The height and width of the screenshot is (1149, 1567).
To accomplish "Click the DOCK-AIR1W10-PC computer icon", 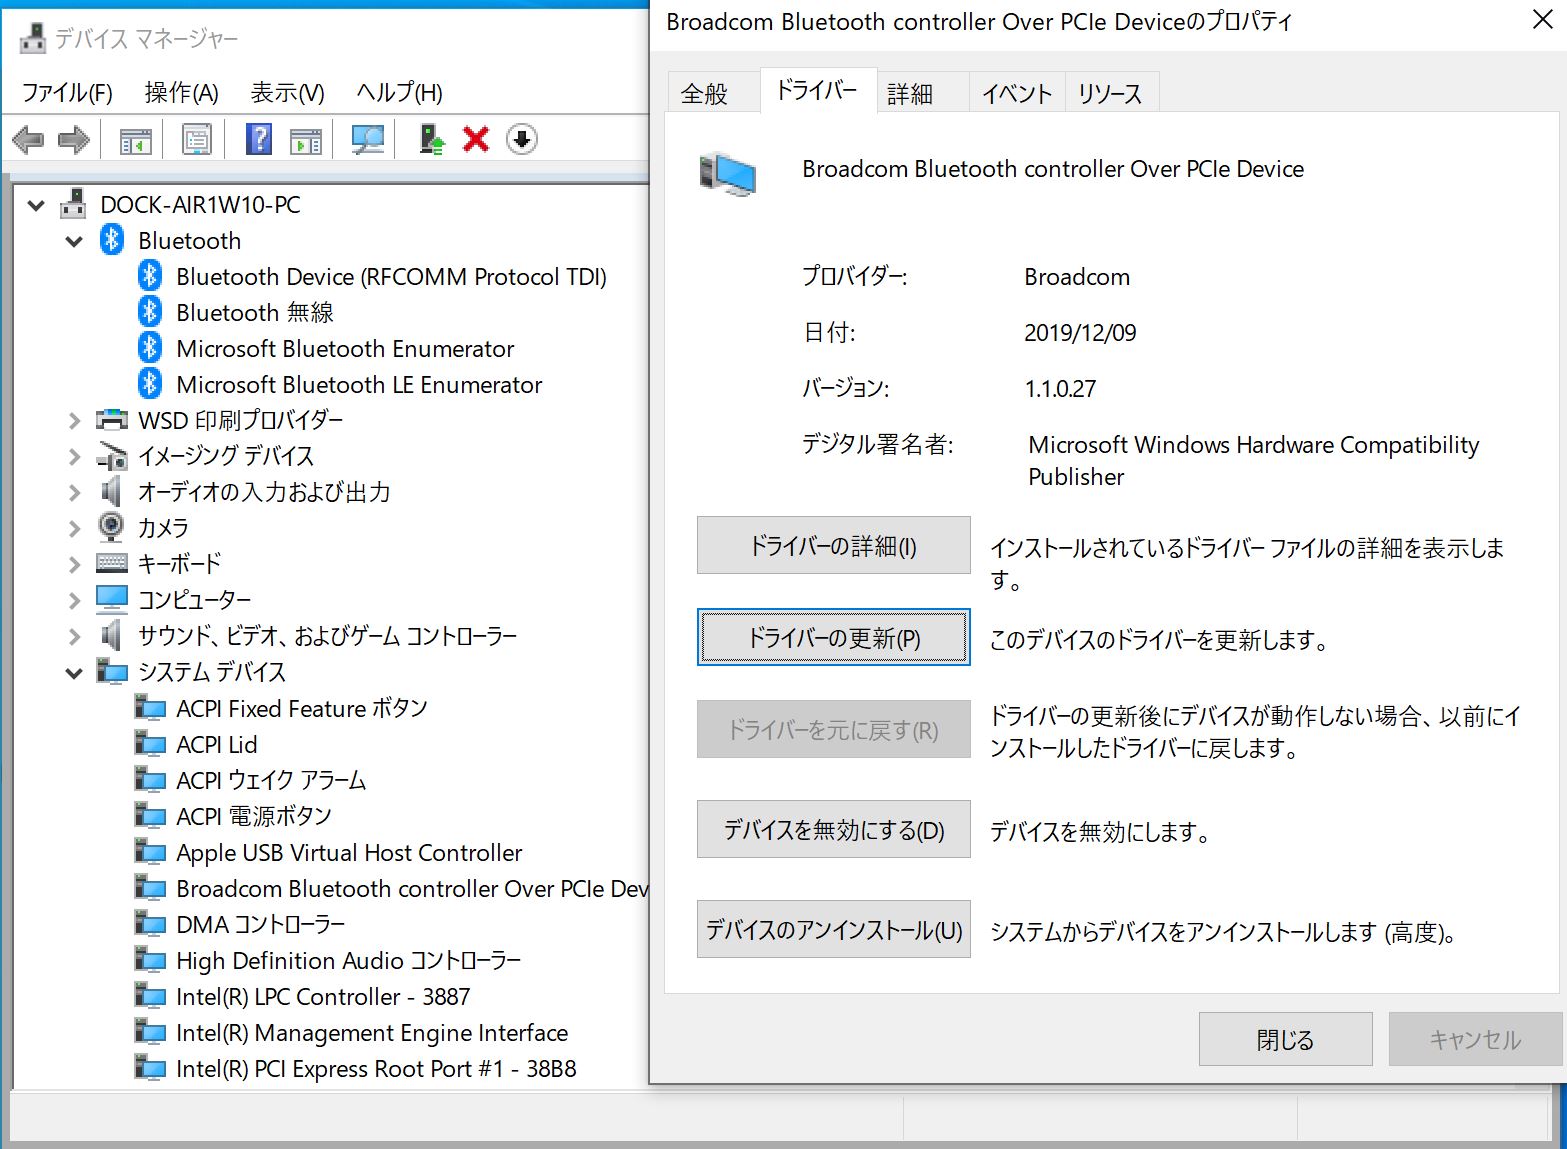I will coord(73,204).
